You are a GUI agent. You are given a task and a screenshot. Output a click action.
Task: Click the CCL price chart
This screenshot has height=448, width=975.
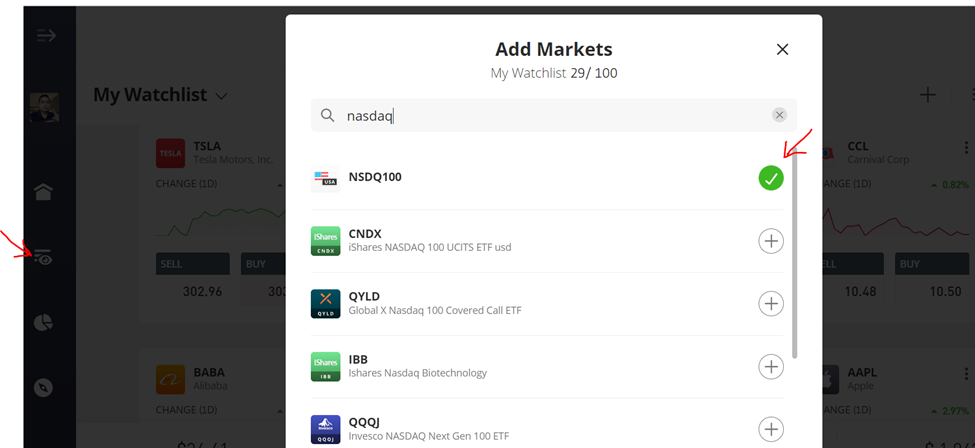click(895, 222)
